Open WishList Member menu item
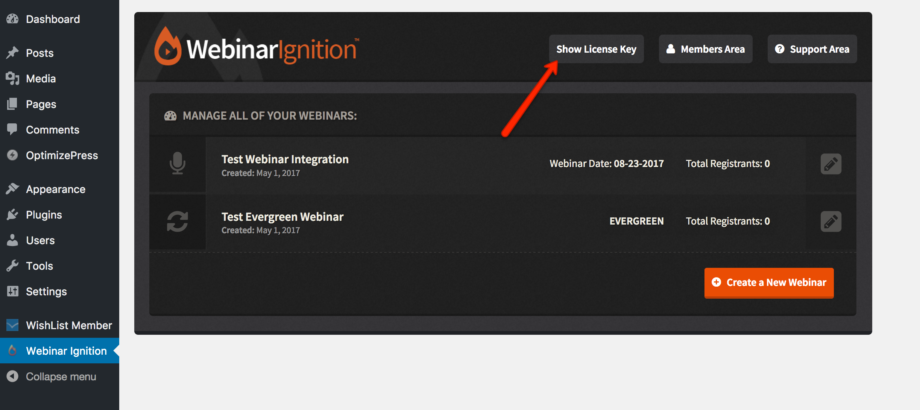The height and width of the screenshot is (410, 920). pos(68,325)
